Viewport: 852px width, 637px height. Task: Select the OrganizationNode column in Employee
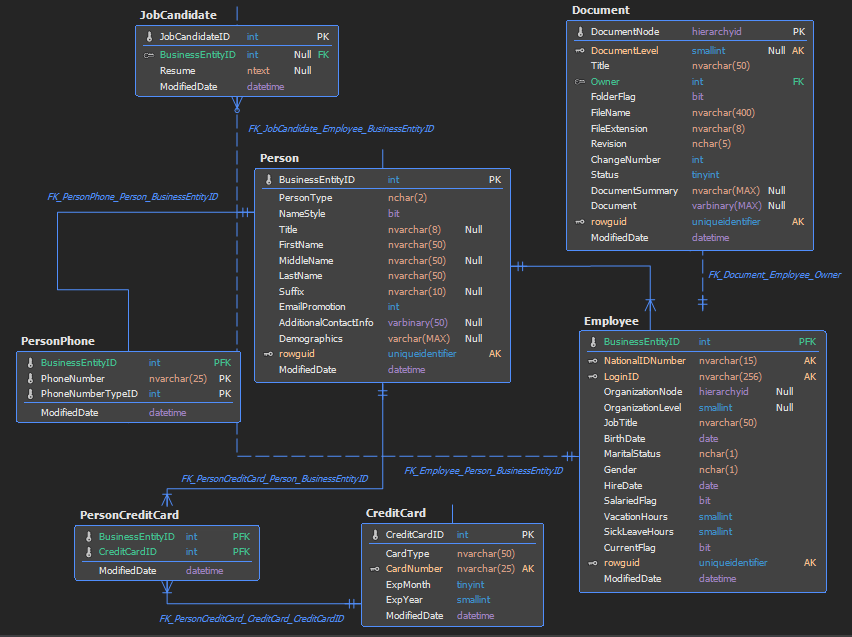(x=703, y=392)
